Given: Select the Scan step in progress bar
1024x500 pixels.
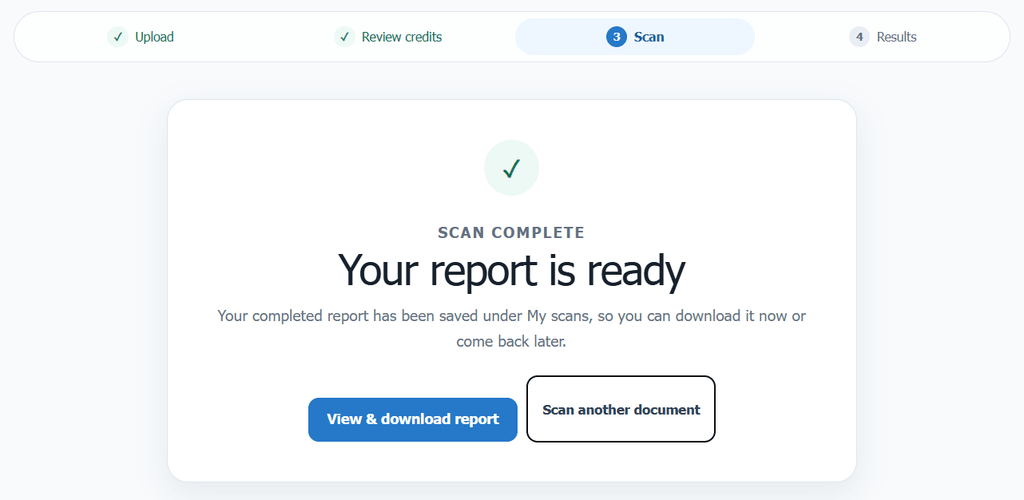Looking at the screenshot, I should 635,37.
